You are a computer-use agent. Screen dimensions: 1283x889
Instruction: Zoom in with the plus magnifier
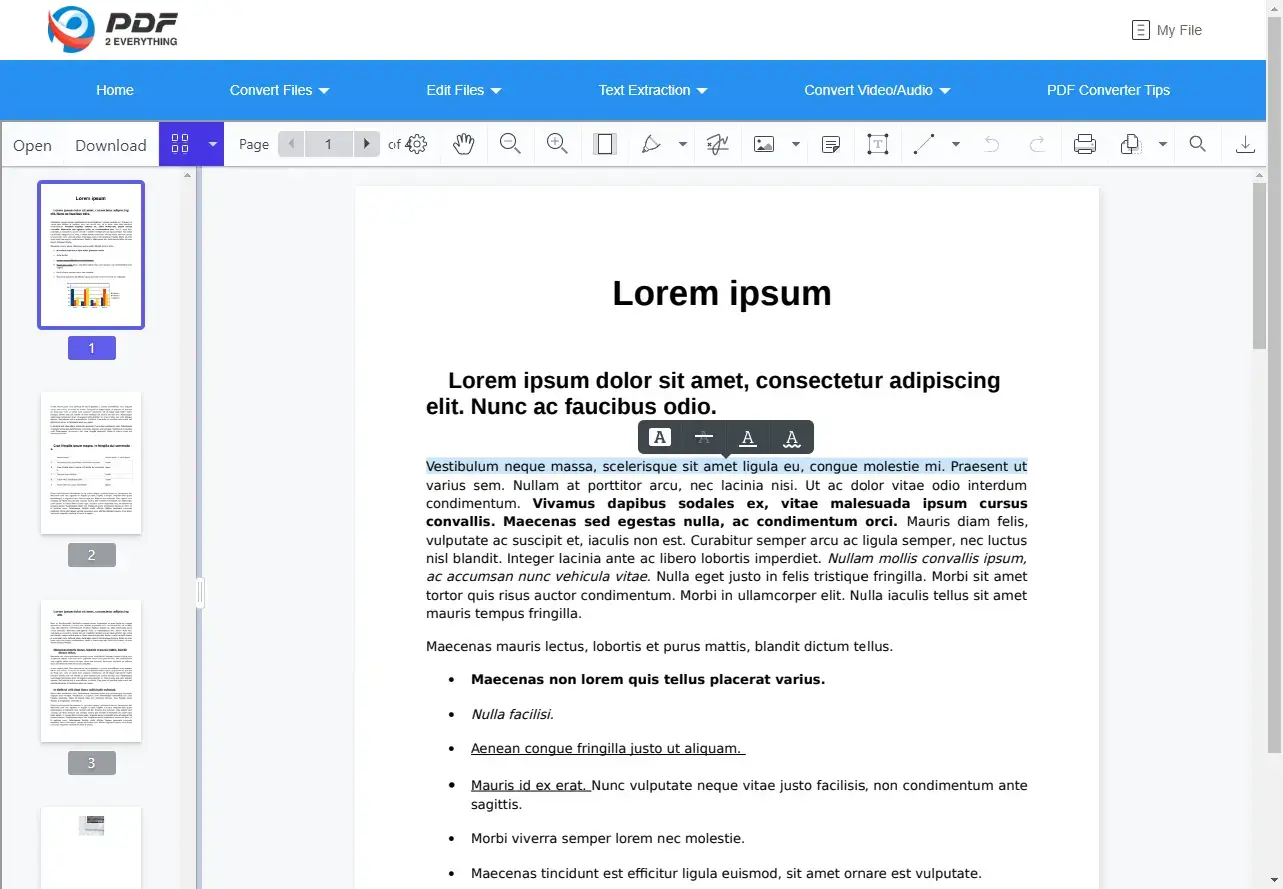pyautogui.click(x=557, y=144)
